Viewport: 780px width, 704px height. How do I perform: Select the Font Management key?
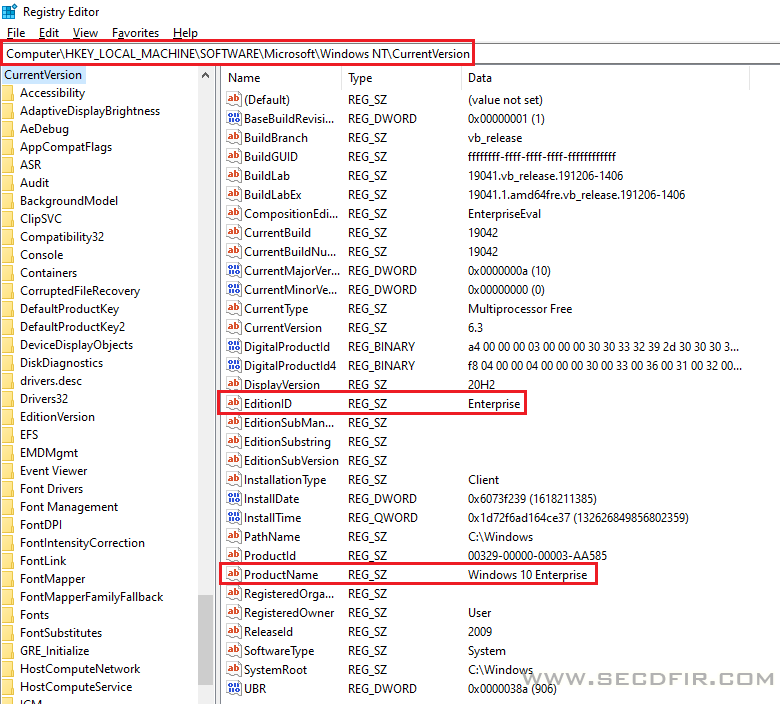(69, 507)
